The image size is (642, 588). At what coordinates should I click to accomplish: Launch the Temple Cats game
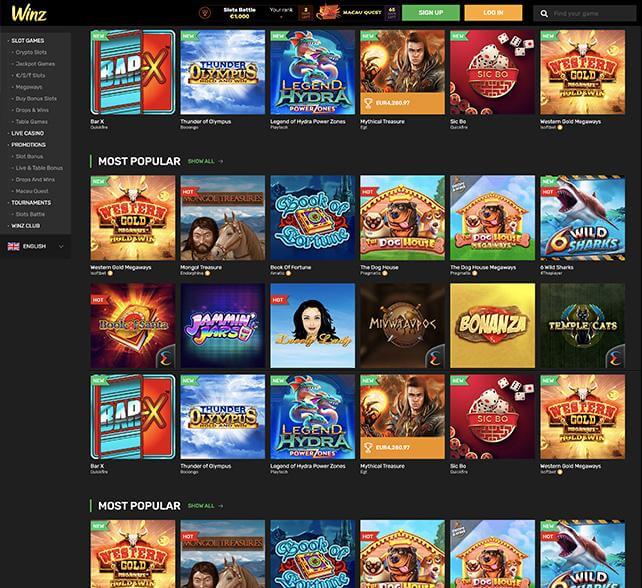(583, 326)
